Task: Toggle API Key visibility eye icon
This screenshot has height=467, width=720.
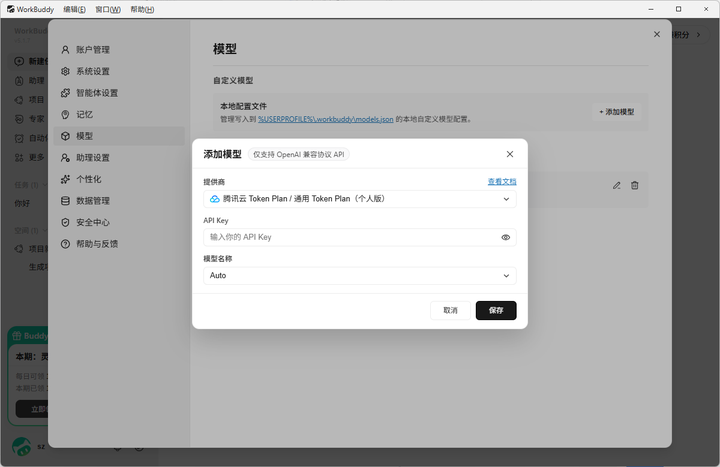Action: [506, 237]
